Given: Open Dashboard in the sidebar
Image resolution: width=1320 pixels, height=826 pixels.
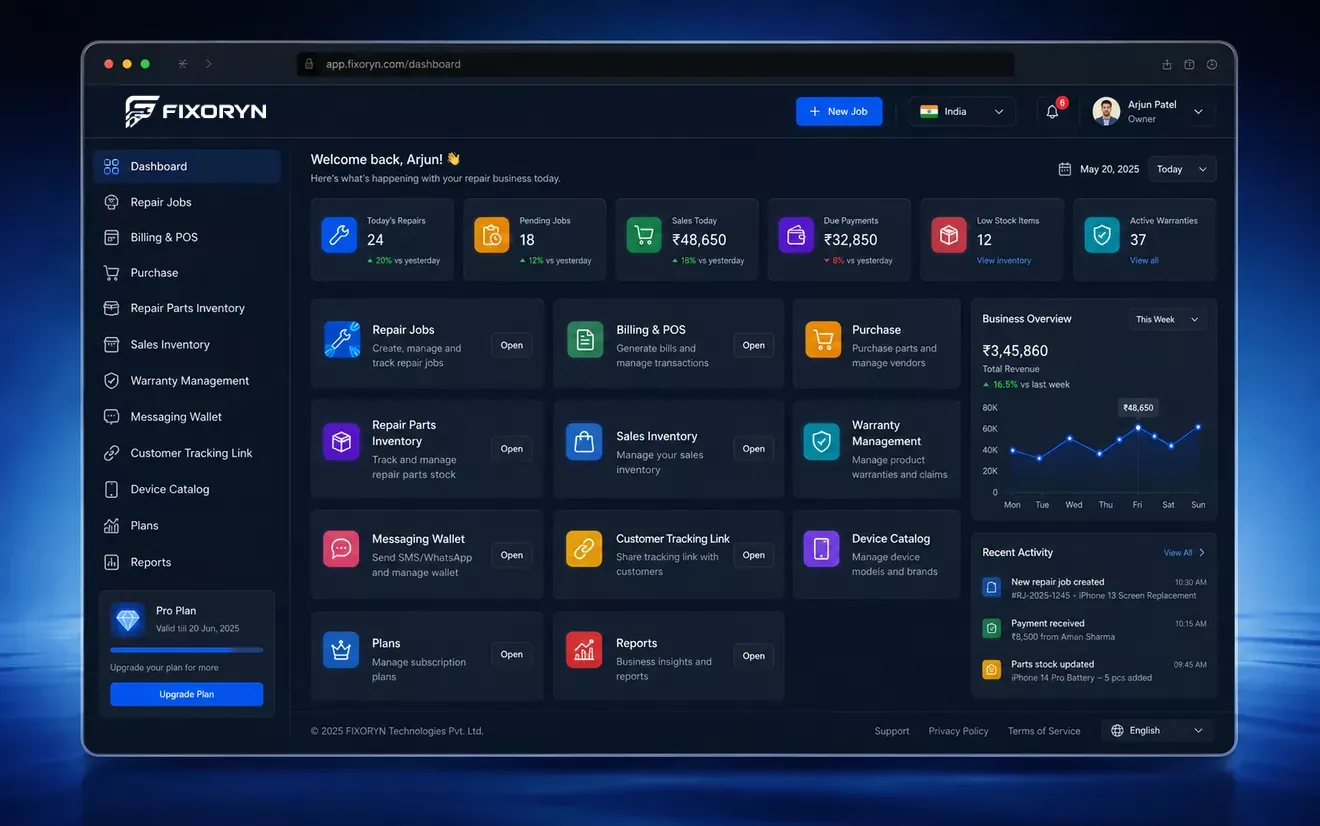Looking at the screenshot, I should (x=187, y=166).
